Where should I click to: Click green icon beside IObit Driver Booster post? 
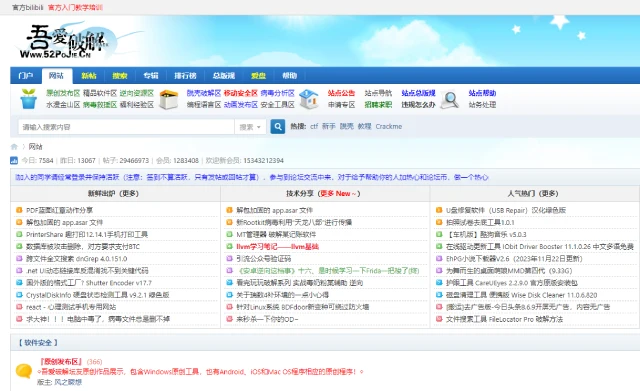pyautogui.click(x=439, y=246)
